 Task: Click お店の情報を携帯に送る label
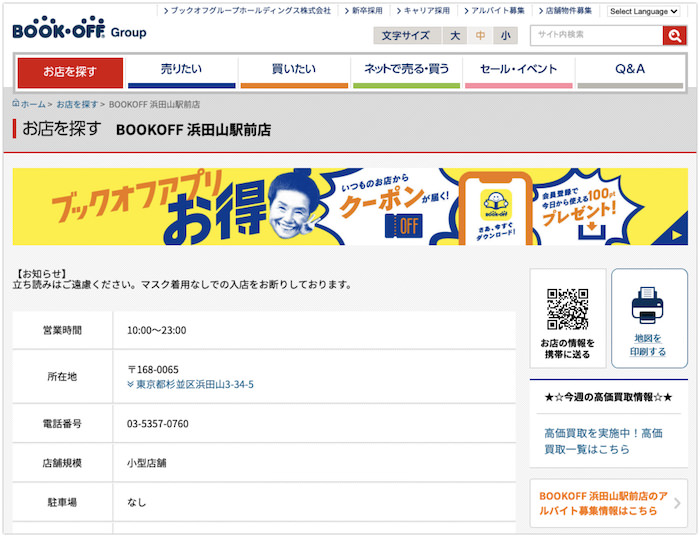click(567, 349)
